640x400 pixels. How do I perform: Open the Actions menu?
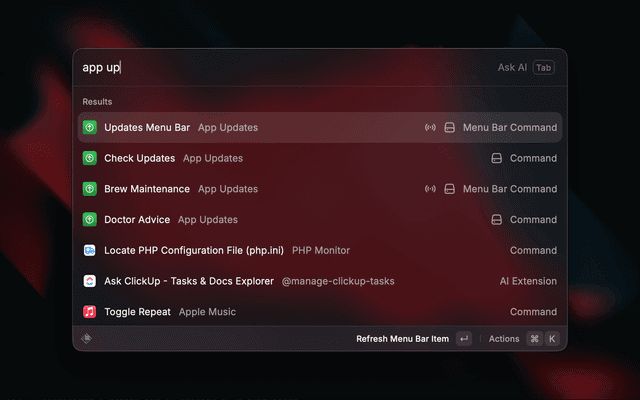pyautogui.click(x=504, y=339)
